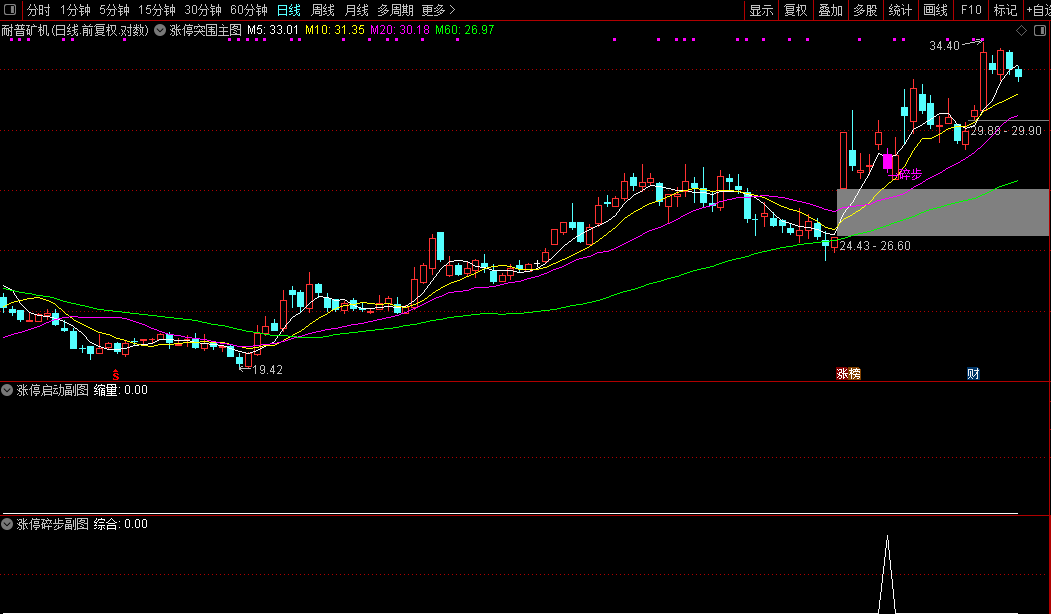The height and width of the screenshot is (614, 1051).
Task: Click the 29.88 - 29.90 range label
Action: tap(1006, 131)
